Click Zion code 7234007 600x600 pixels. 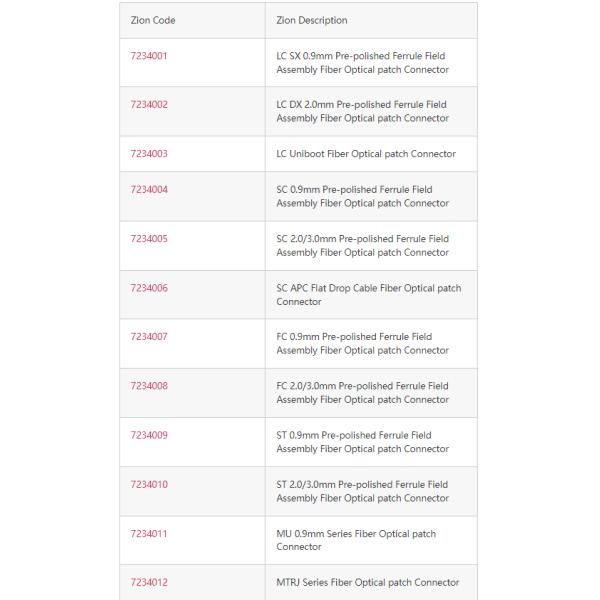pyautogui.click(x=149, y=337)
